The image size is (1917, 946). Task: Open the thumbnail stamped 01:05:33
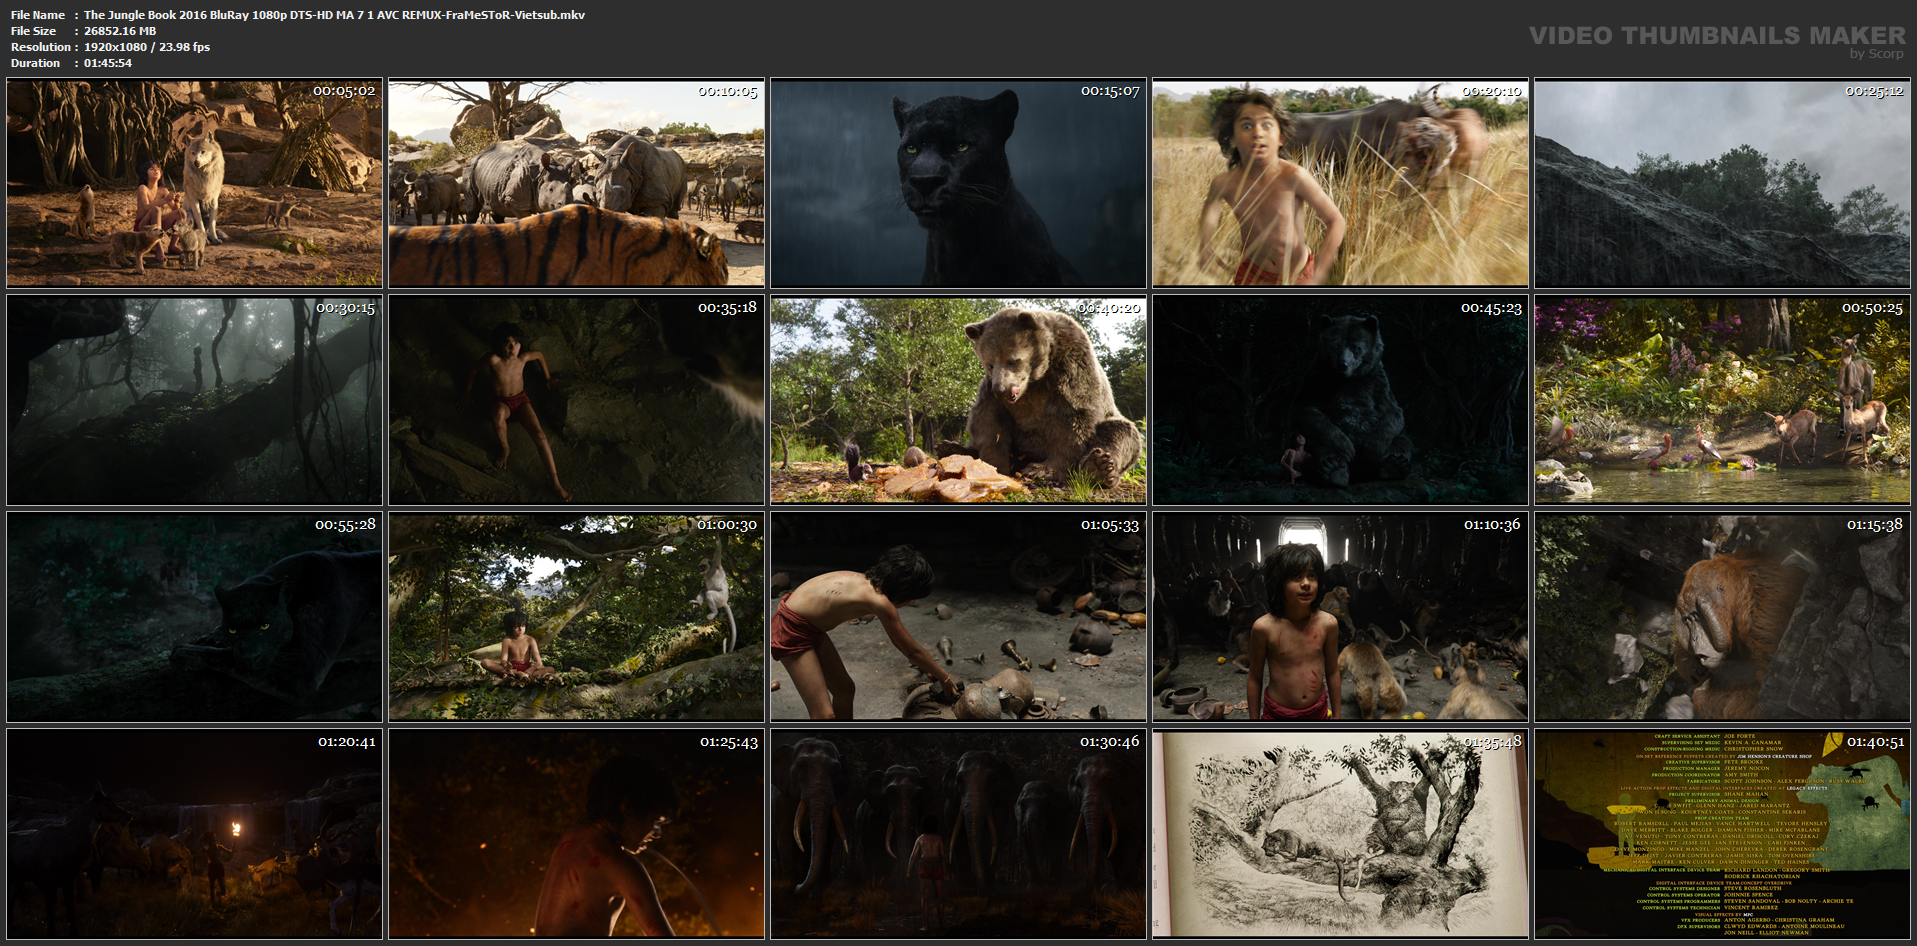click(x=958, y=617)
